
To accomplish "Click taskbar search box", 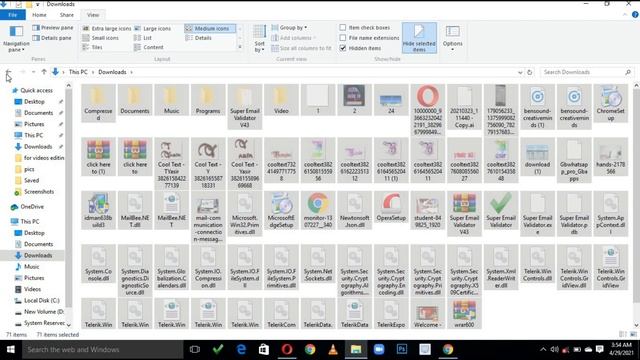I will tap(102, 349).
